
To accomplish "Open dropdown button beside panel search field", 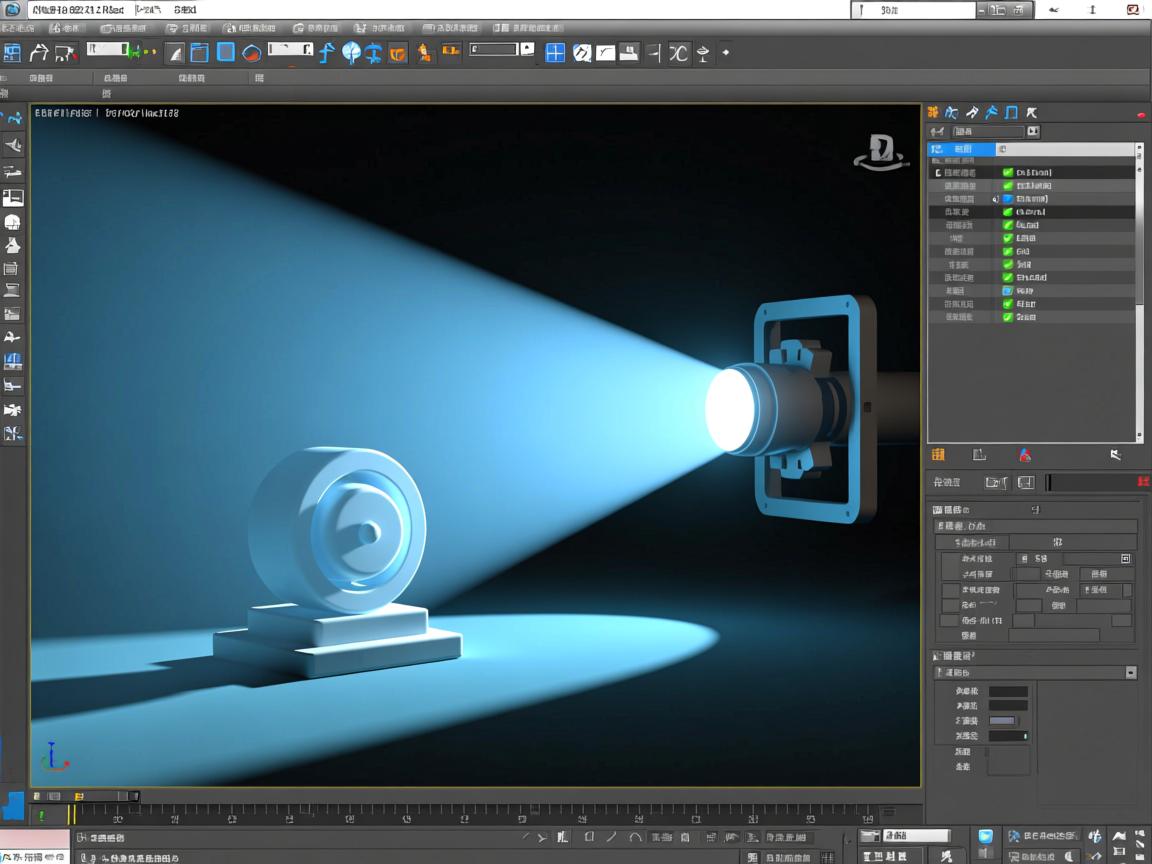I will pos(1033,131).
